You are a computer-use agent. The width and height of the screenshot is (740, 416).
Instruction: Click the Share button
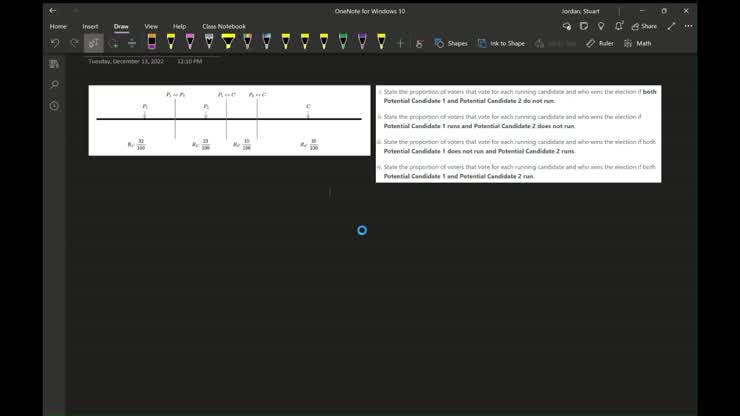pos(643,26)
